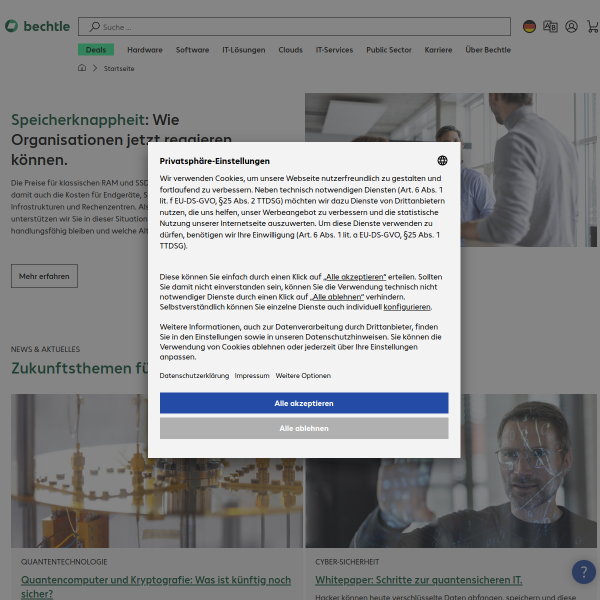Screen dimensions: 600x600
Task: Click the CYBER-SICHERHEIT category label
Action: coord(347,562)
